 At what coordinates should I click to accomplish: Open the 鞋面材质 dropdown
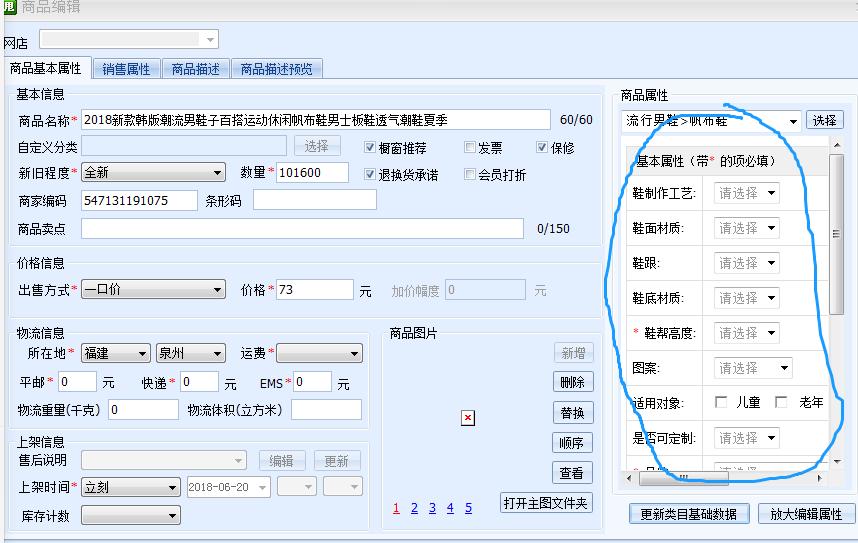pyautogui.click(x=746, y=228)
